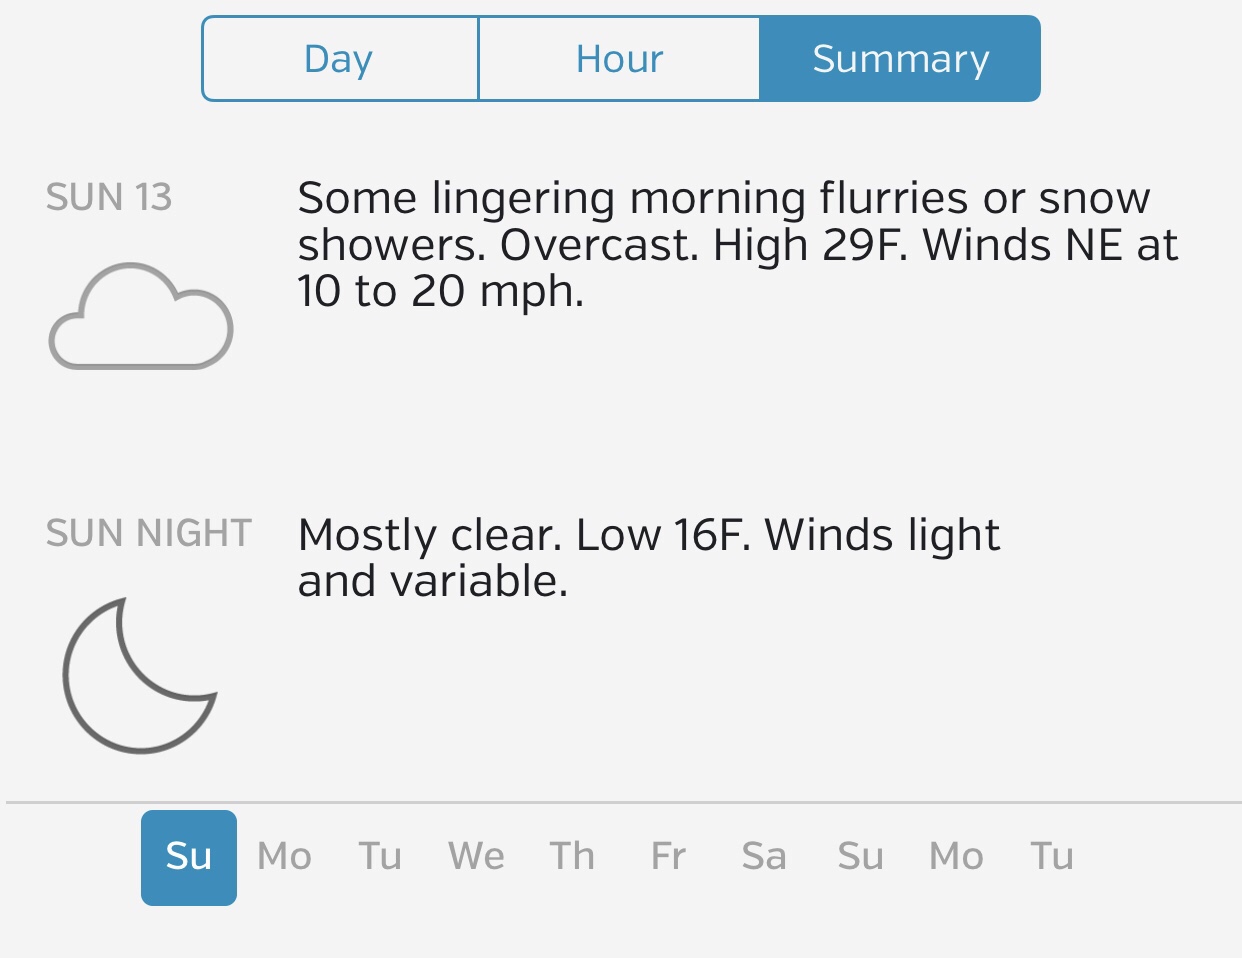
Task: Jump to Th forecast day
Action: click(x=572, y=857)
